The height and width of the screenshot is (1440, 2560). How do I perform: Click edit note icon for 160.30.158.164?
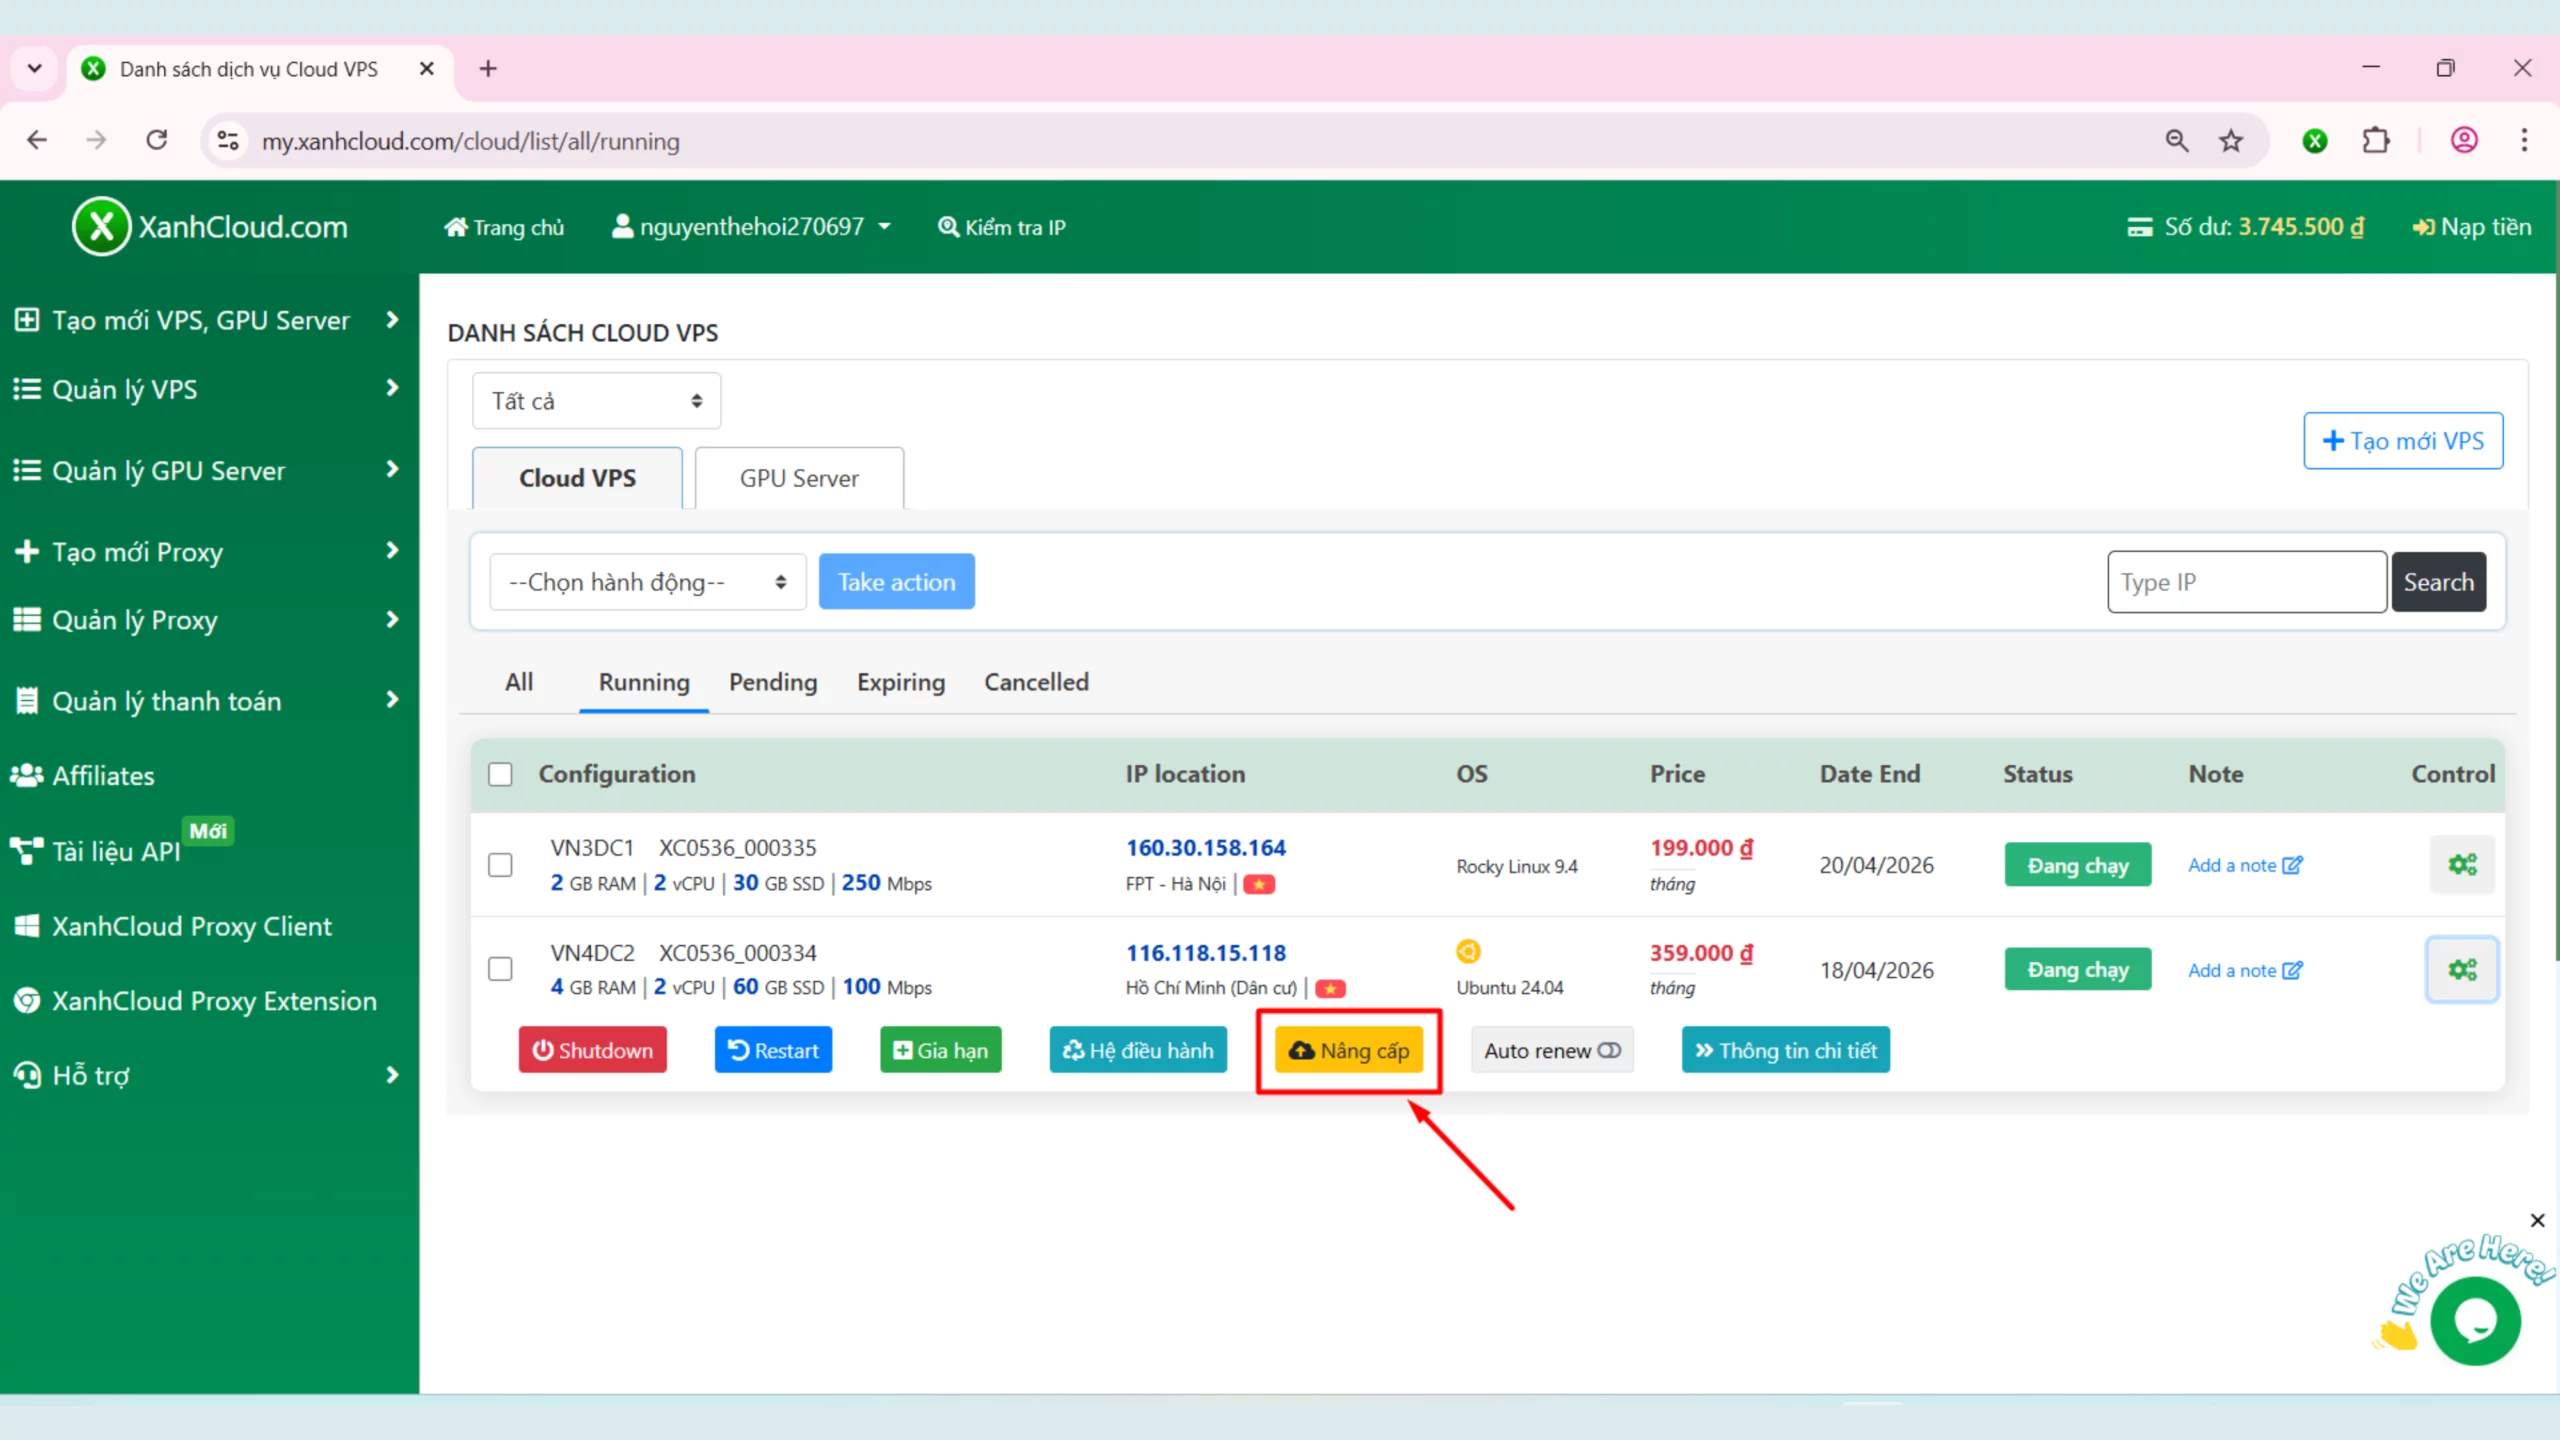(2293, 865)
